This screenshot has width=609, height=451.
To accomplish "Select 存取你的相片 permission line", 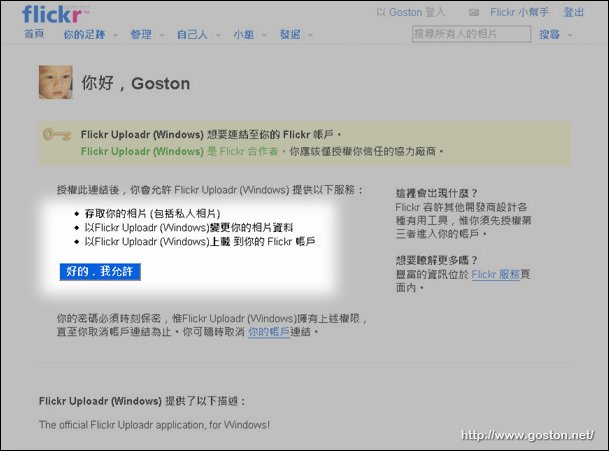I will [x=152, y=213].
